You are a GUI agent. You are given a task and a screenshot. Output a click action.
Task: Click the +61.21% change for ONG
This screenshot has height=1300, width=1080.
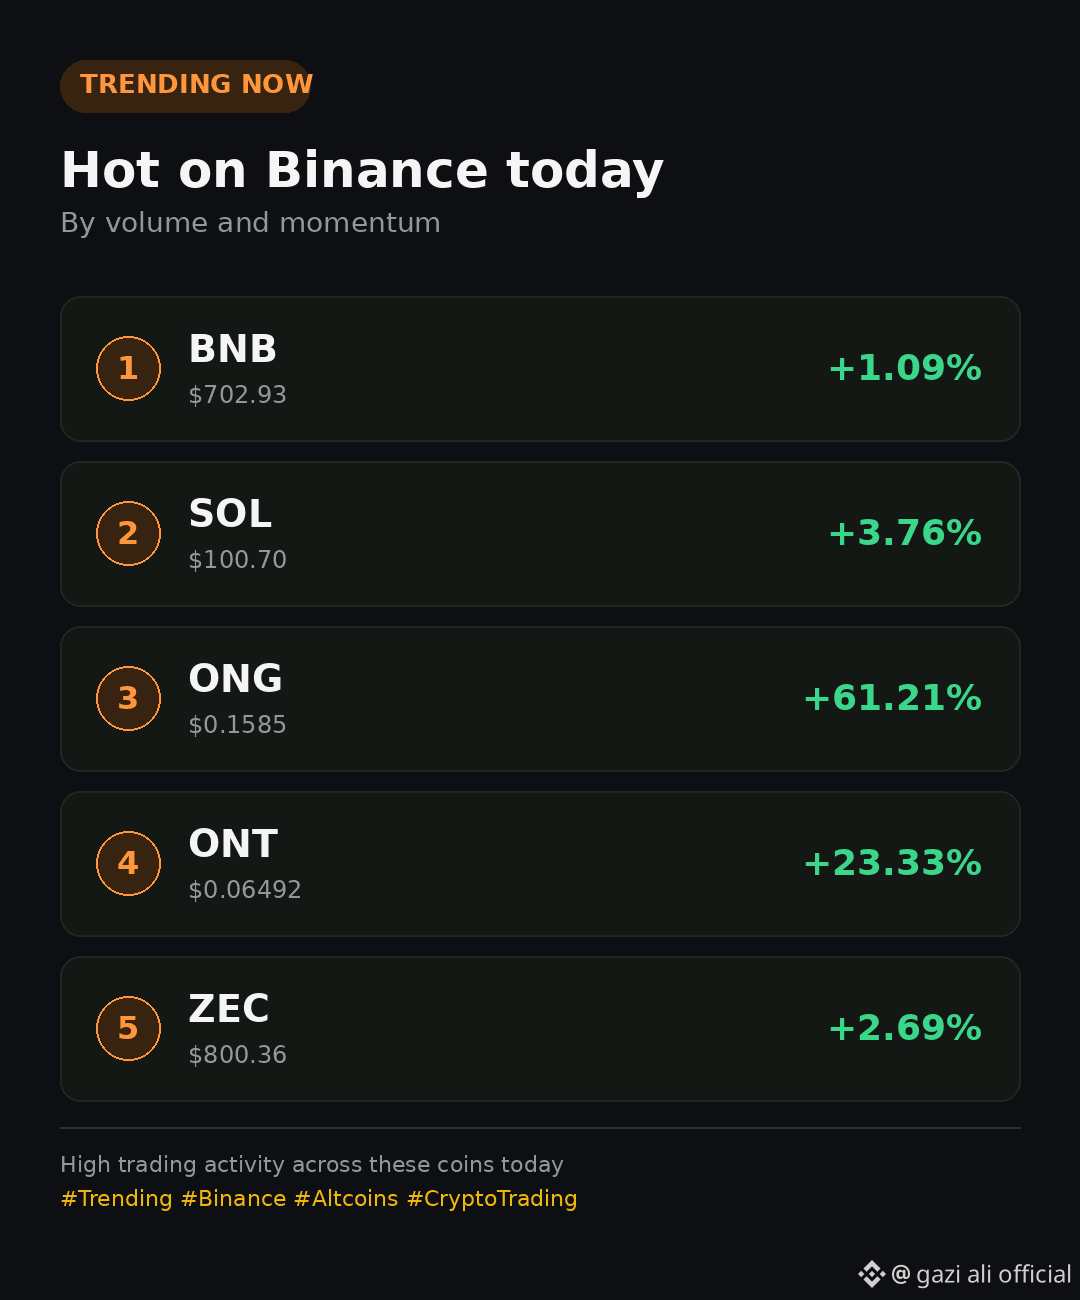pos(892,698)
